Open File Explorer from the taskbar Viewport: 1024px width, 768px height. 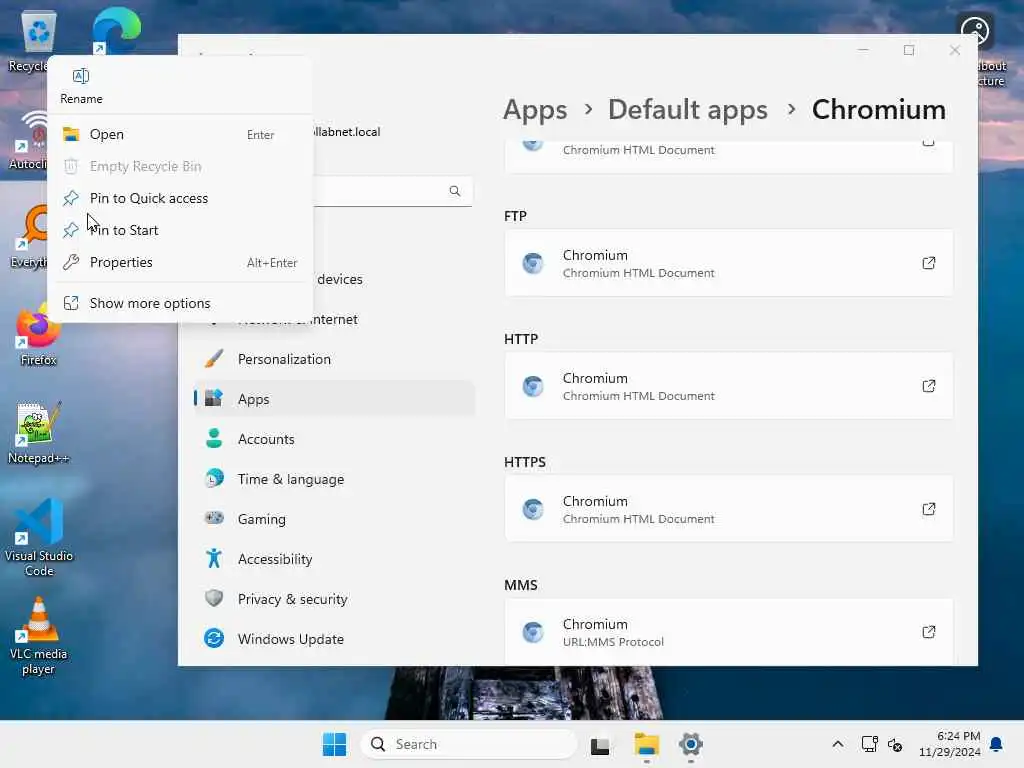(646, 744)
